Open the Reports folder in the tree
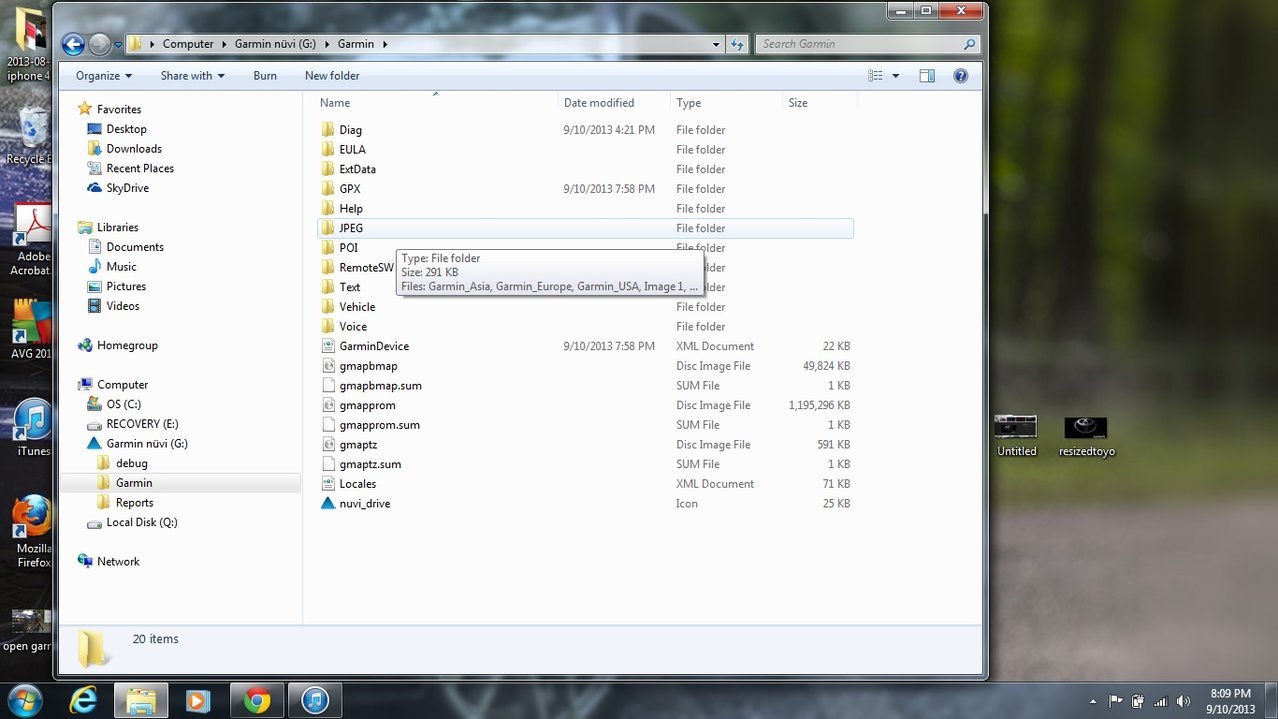 134,503
